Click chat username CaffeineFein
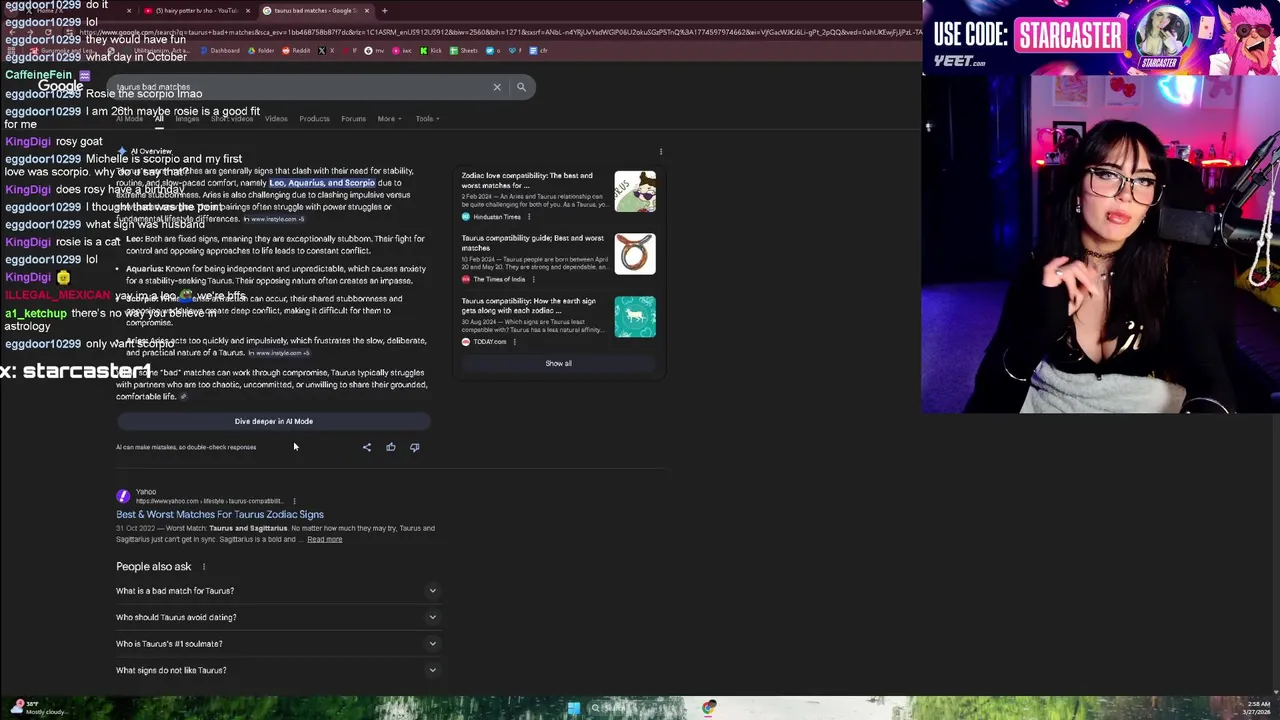Image resolution: width=1280 pixels, height=720 pixels. pos(39,75)
